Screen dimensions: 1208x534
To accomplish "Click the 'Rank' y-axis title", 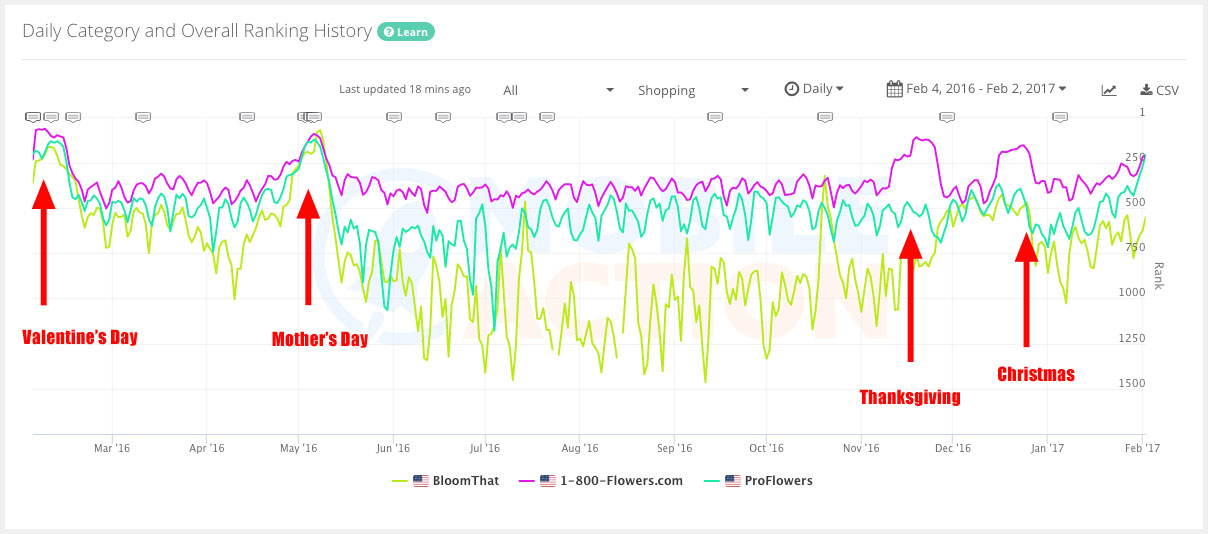I will 1159,275.
